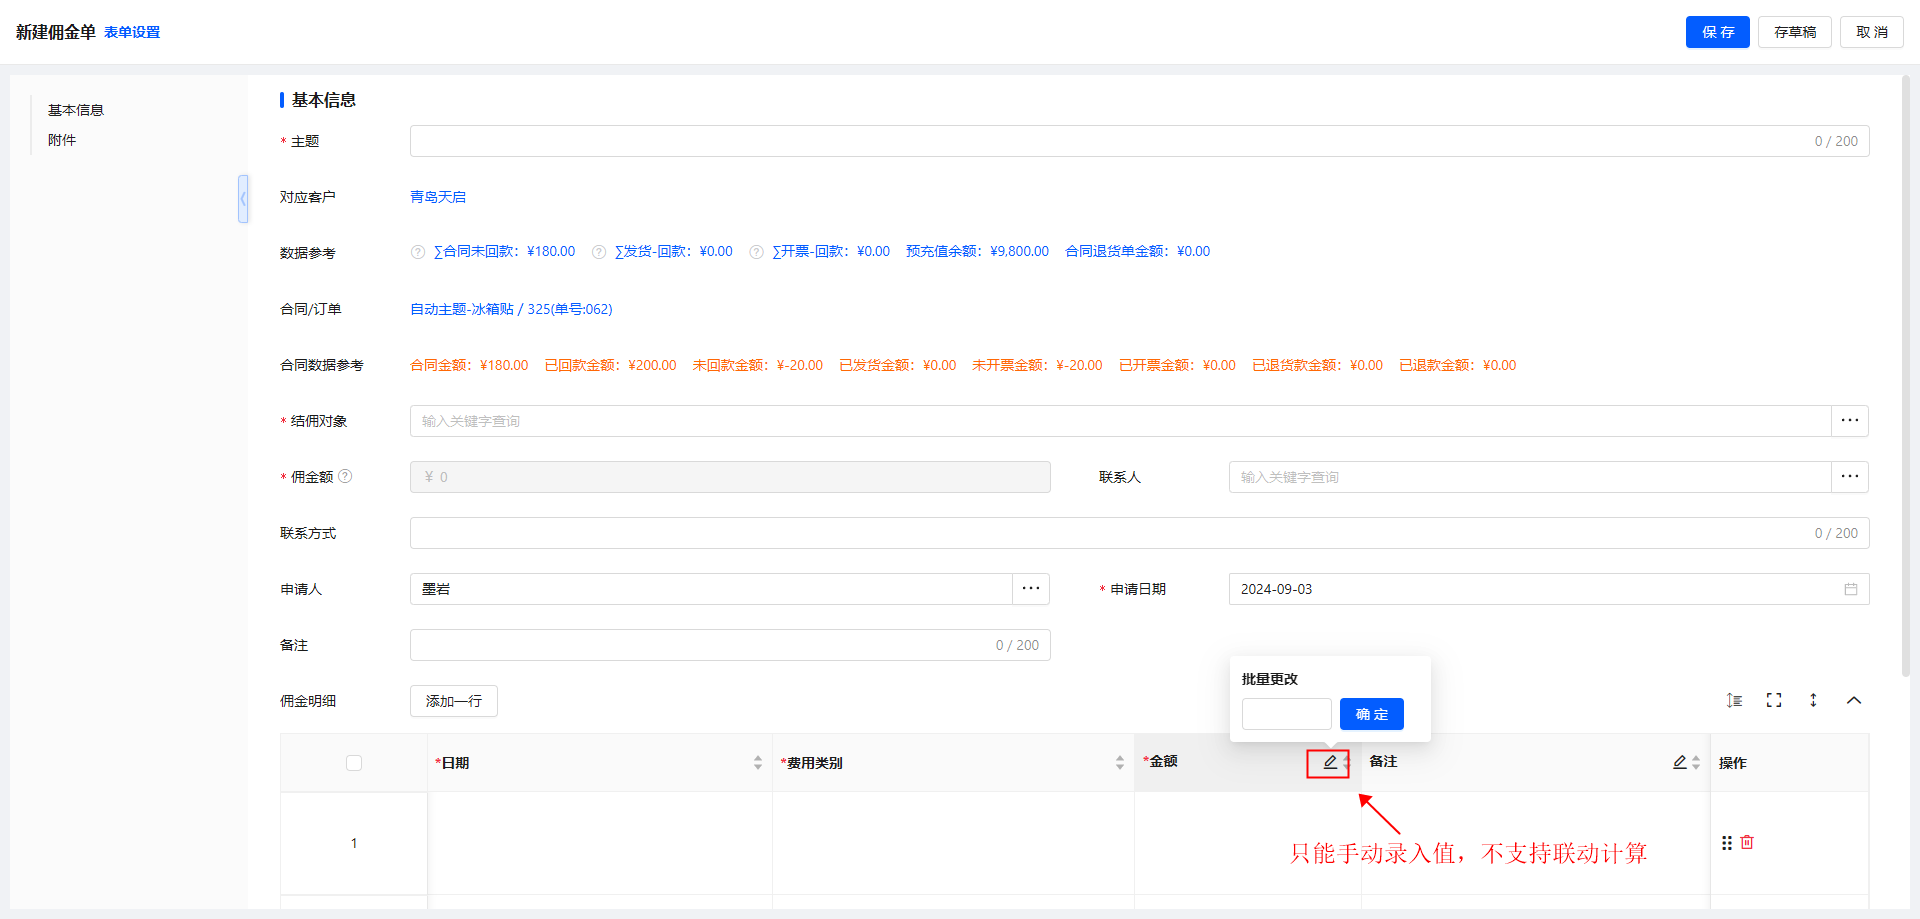Select 基本信息 in the left navigation
Screen dimensions: 1920x919
(x=76, y=110)
